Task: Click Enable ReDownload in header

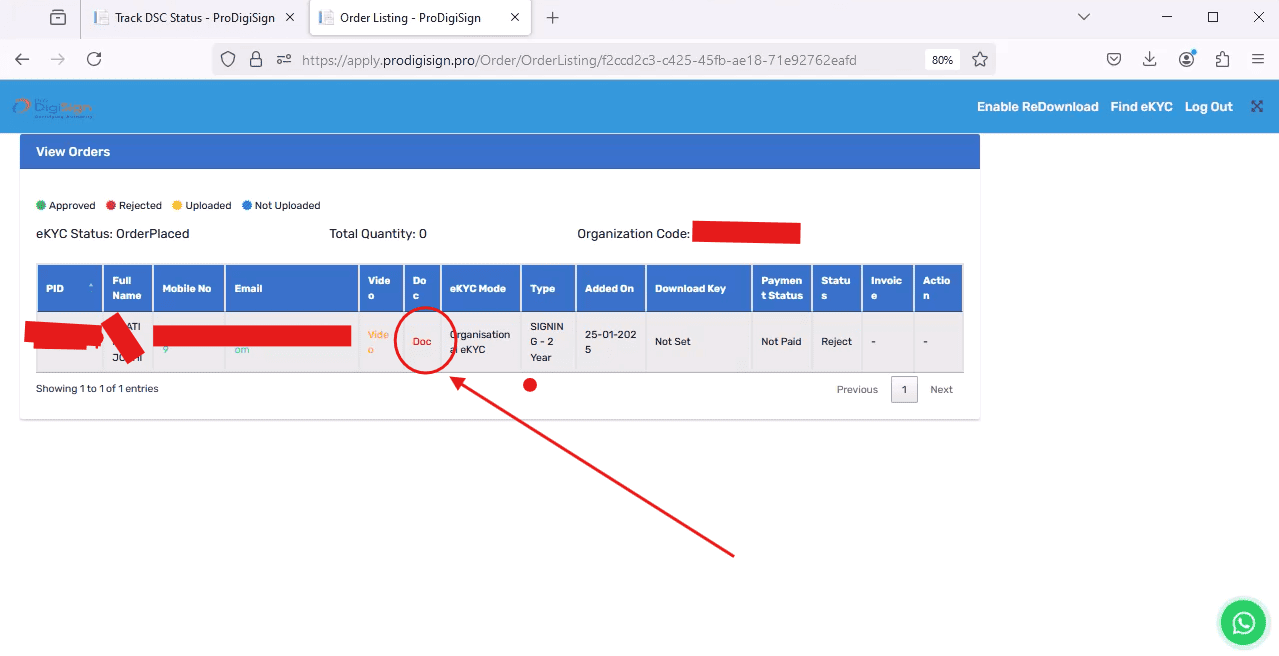Action: tap(1037, 107)
